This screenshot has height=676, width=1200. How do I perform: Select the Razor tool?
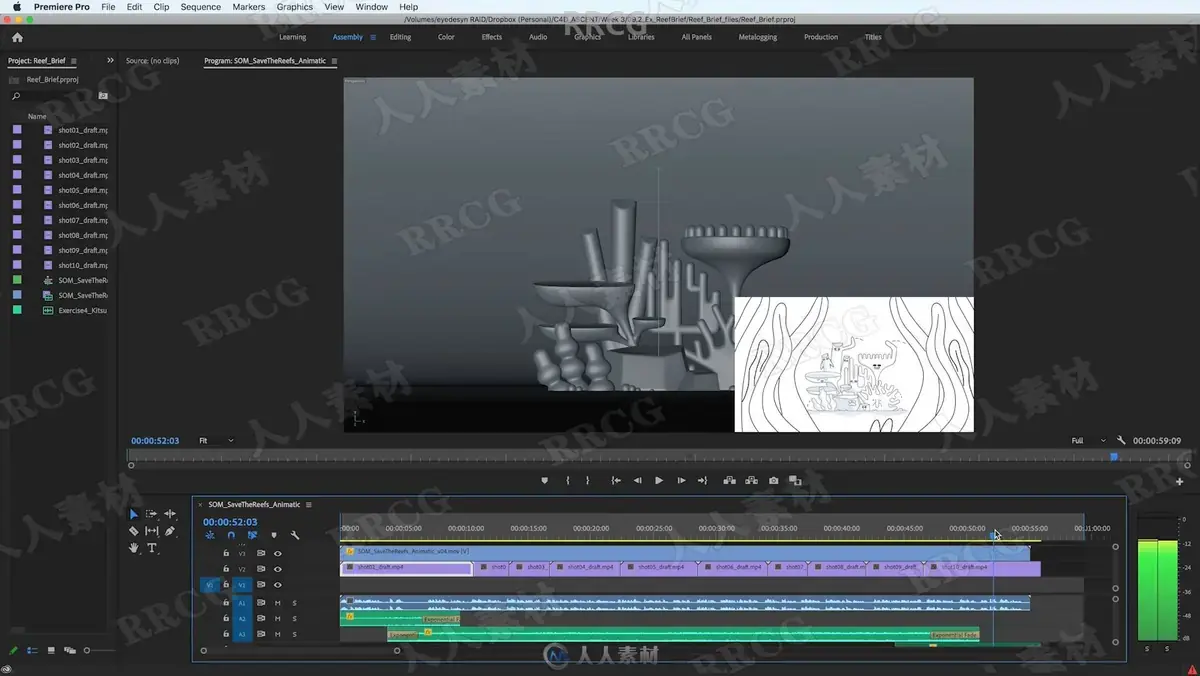pyautogui.click(x=134, y=531)
